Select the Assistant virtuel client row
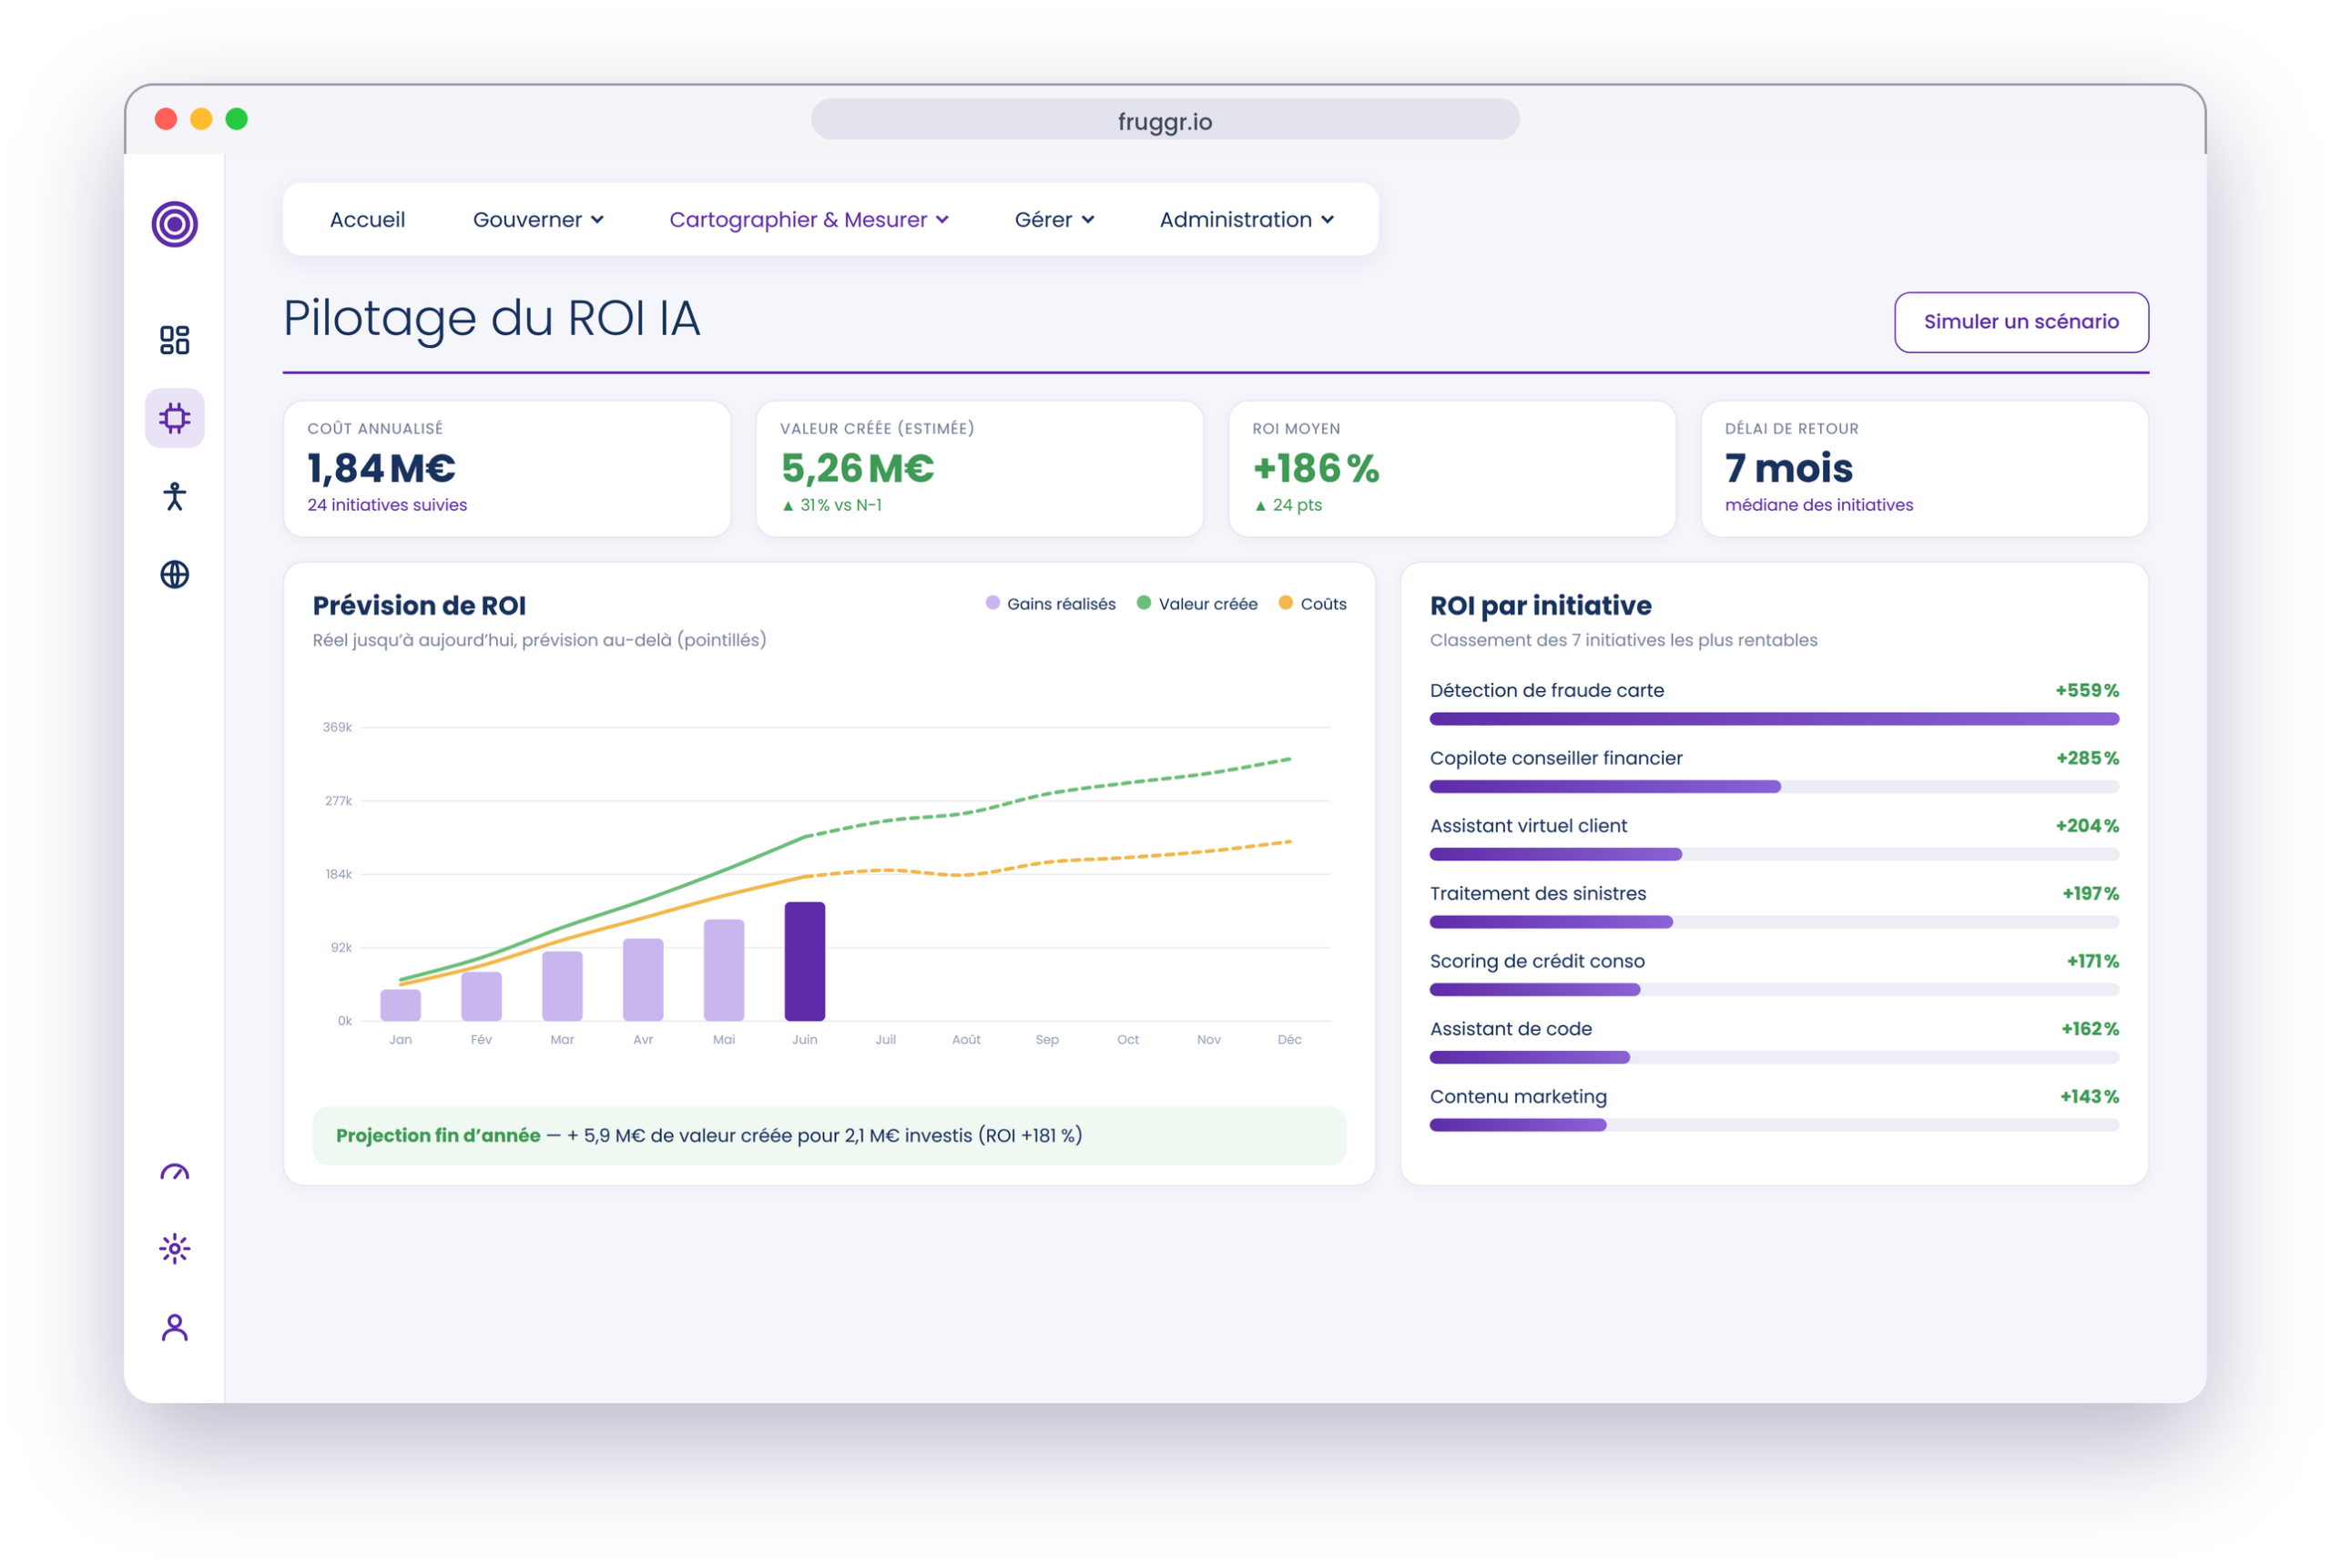Viewport: 2331px width, 1568px height. (x=1774, y=840)
